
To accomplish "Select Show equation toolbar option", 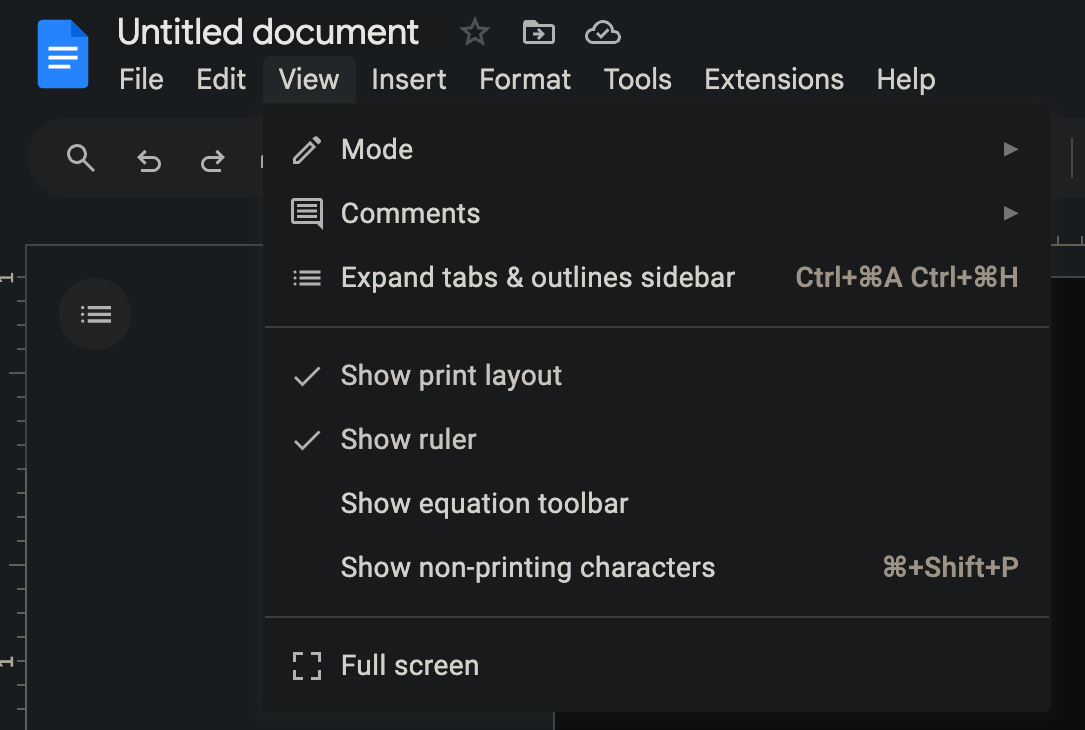I will 484,503.
